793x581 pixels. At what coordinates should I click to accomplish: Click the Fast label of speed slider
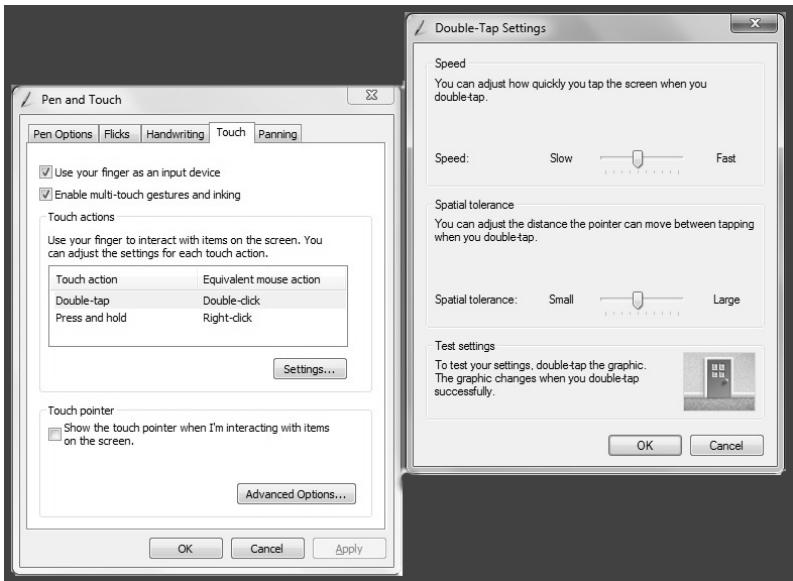tap(726, 158)
